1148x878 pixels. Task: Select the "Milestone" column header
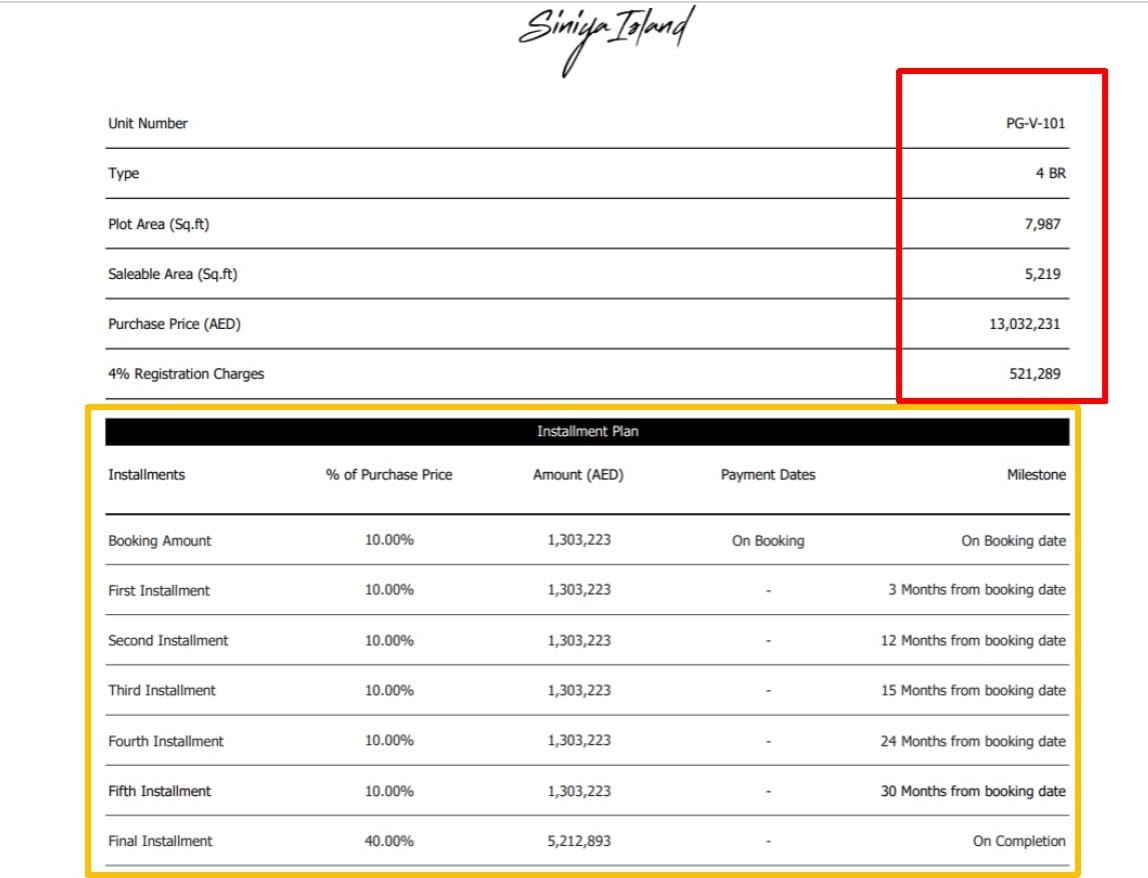1036,475
